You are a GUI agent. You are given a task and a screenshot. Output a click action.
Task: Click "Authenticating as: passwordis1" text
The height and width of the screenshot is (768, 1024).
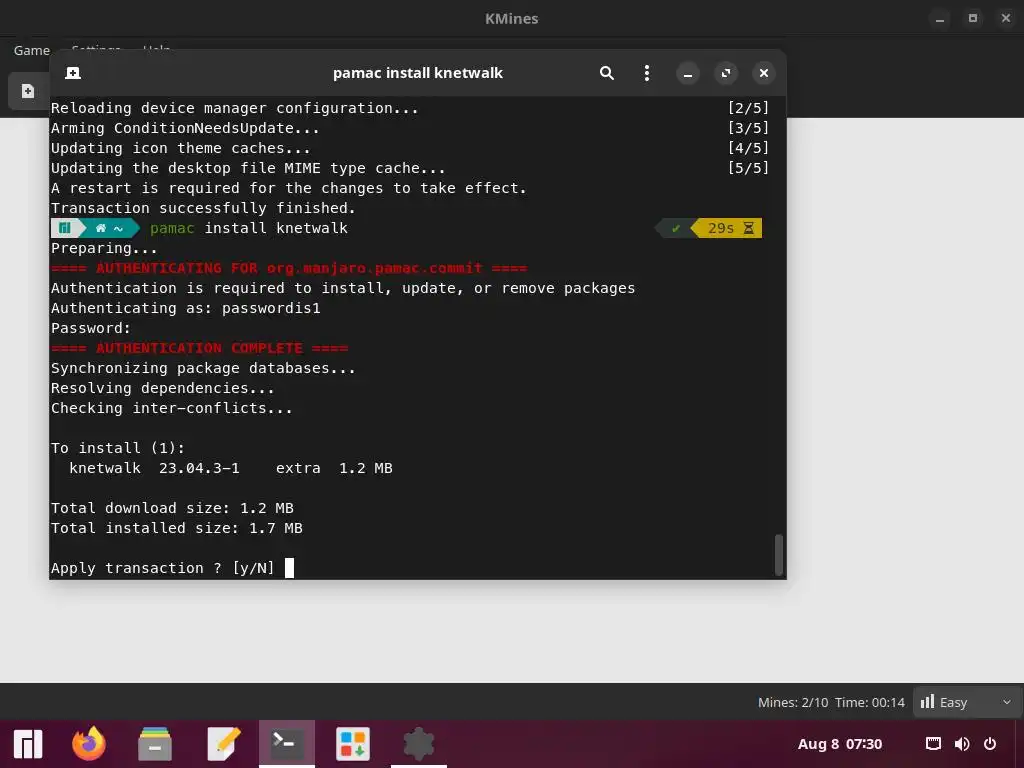185,308
